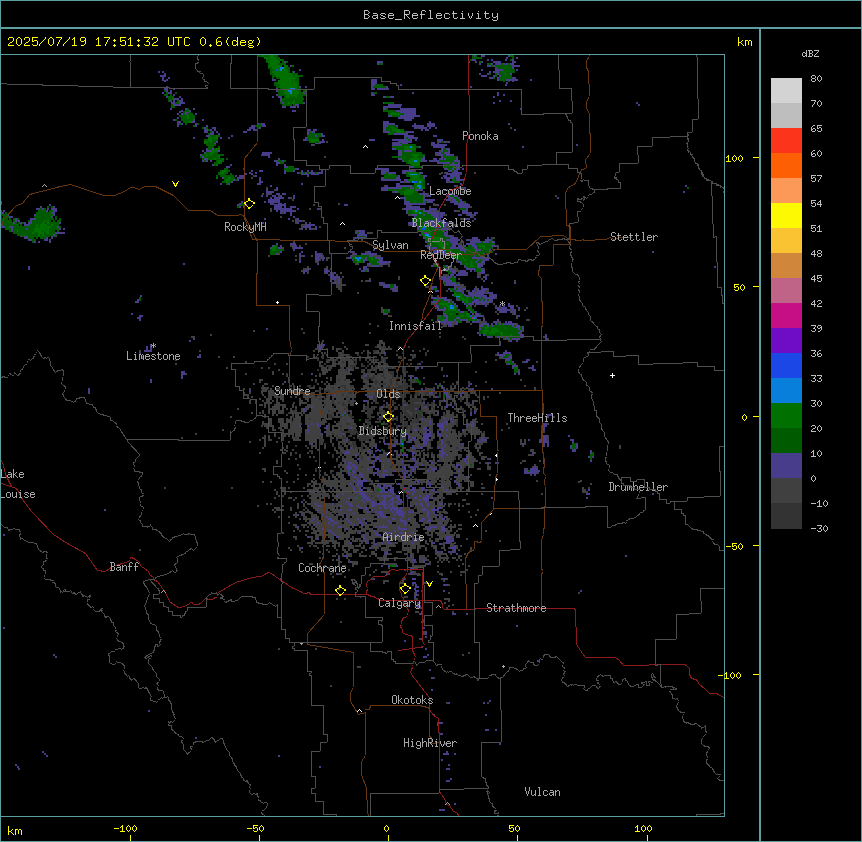Pick the magenta 42 dBZ legend swatch
862x842 pixels.
tap(786, 315)
